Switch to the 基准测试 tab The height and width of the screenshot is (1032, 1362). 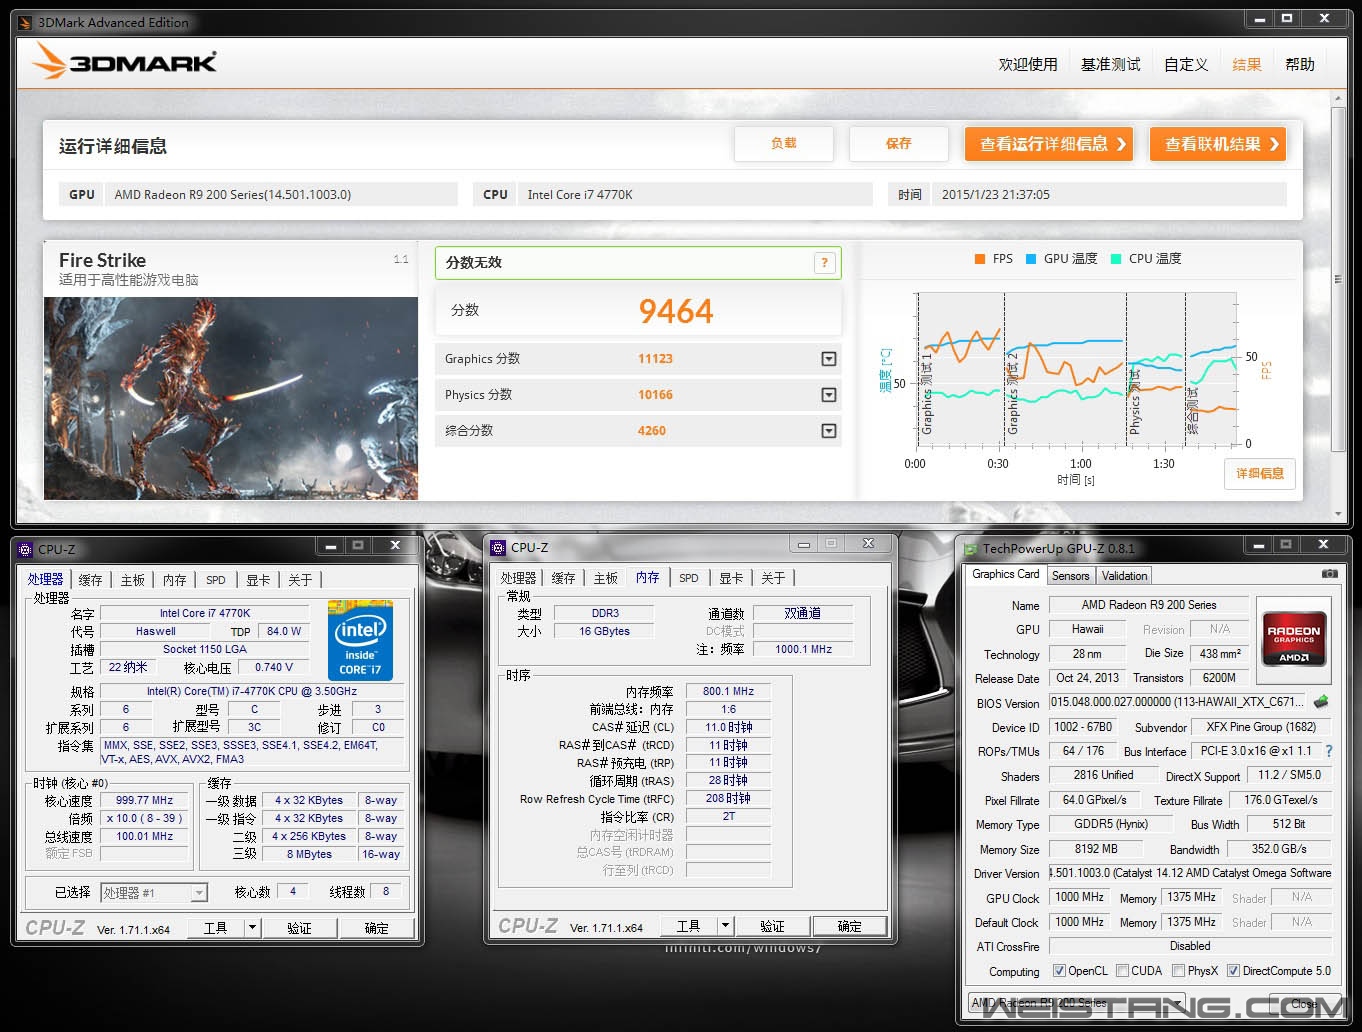(1111, 64)
